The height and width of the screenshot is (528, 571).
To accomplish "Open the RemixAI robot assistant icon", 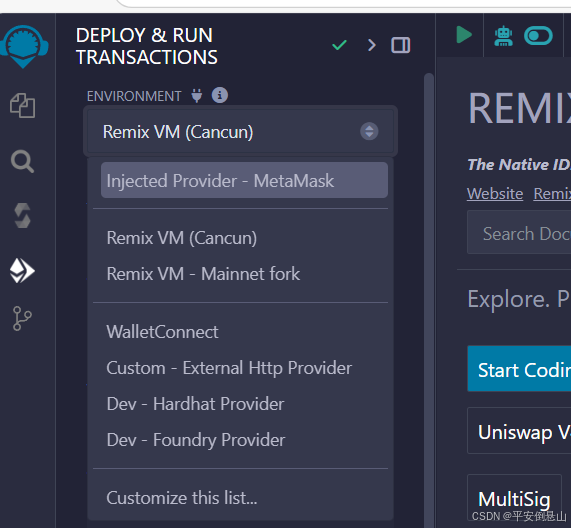I will point(503,36).
